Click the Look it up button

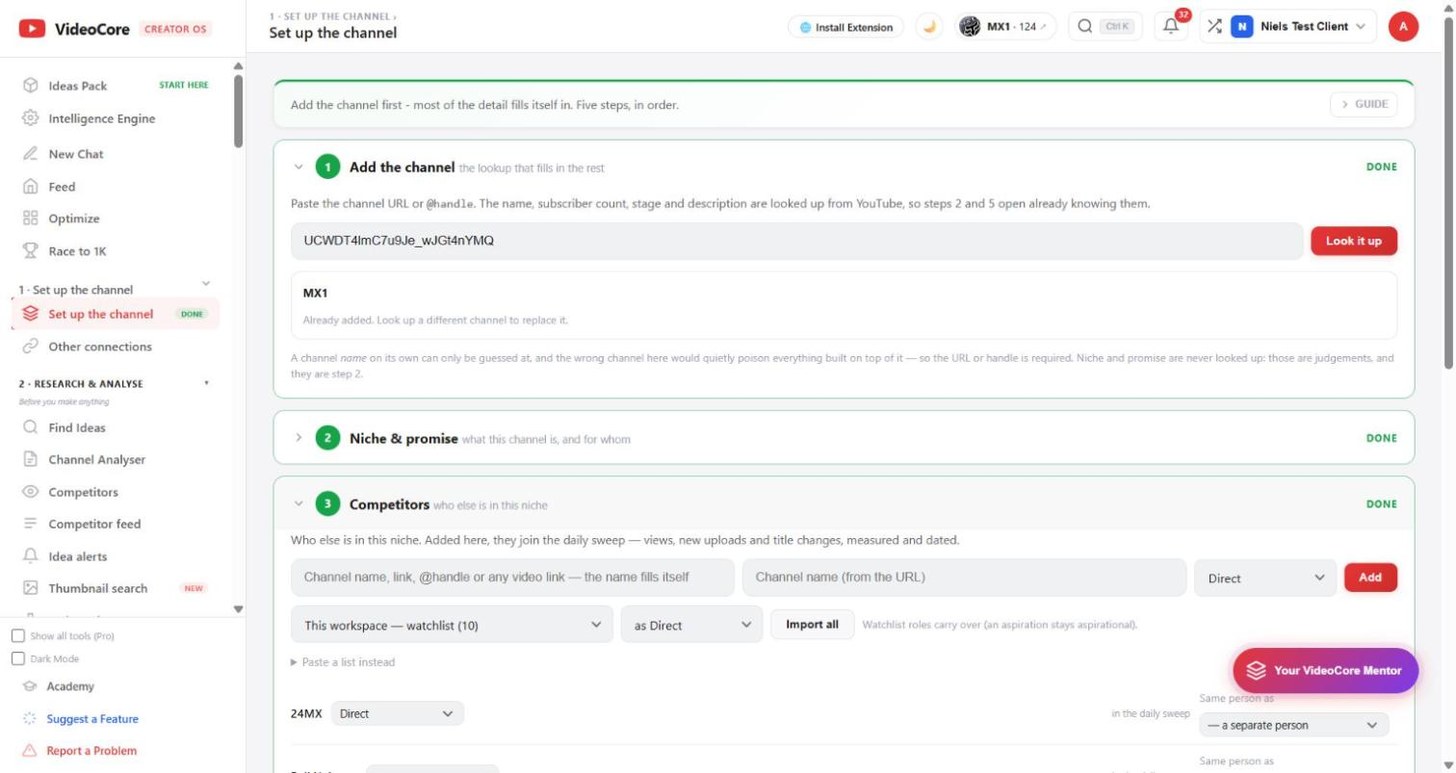point(1354,241)
